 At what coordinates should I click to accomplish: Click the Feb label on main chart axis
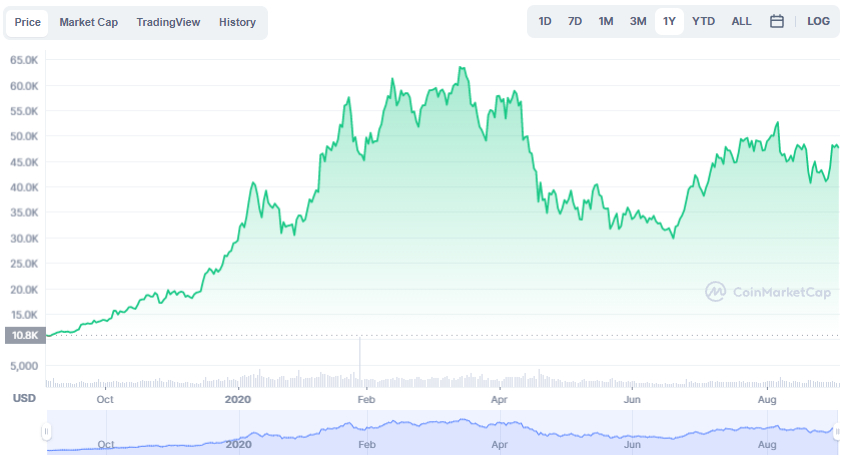pyautogui.click(x=366, y=399)
